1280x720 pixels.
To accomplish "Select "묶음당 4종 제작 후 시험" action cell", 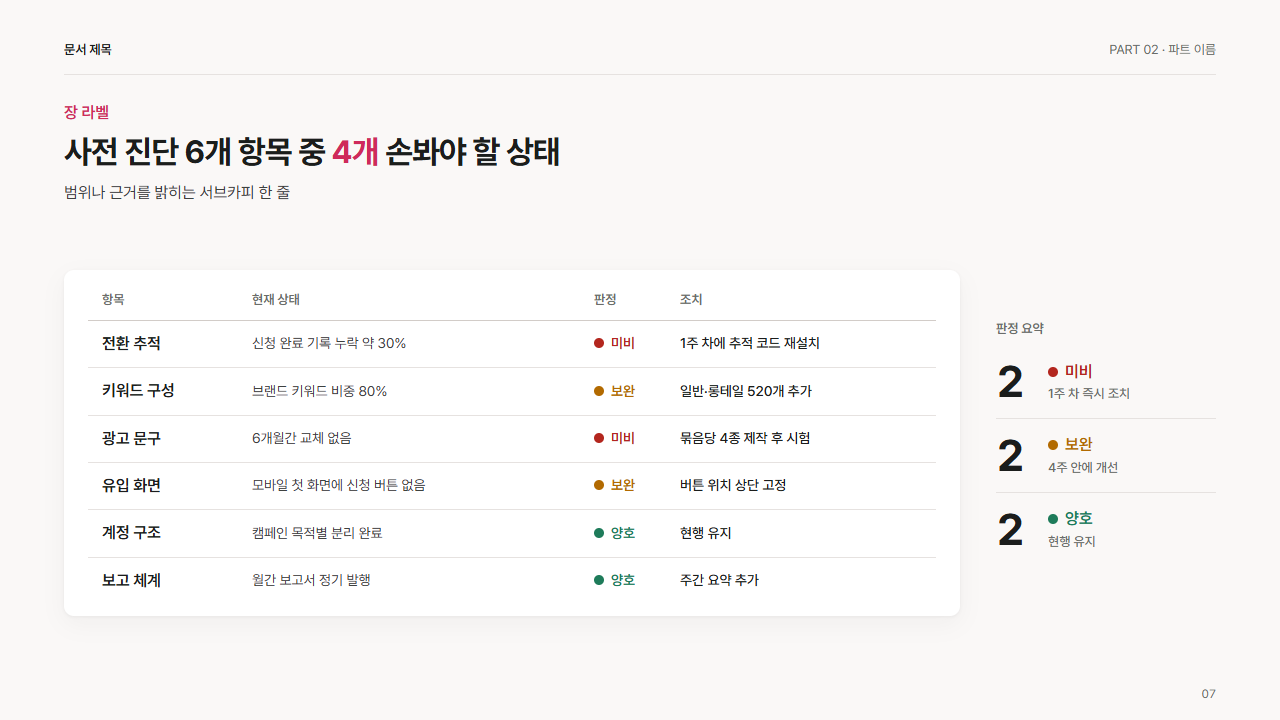I will click(x=745, y=438).
